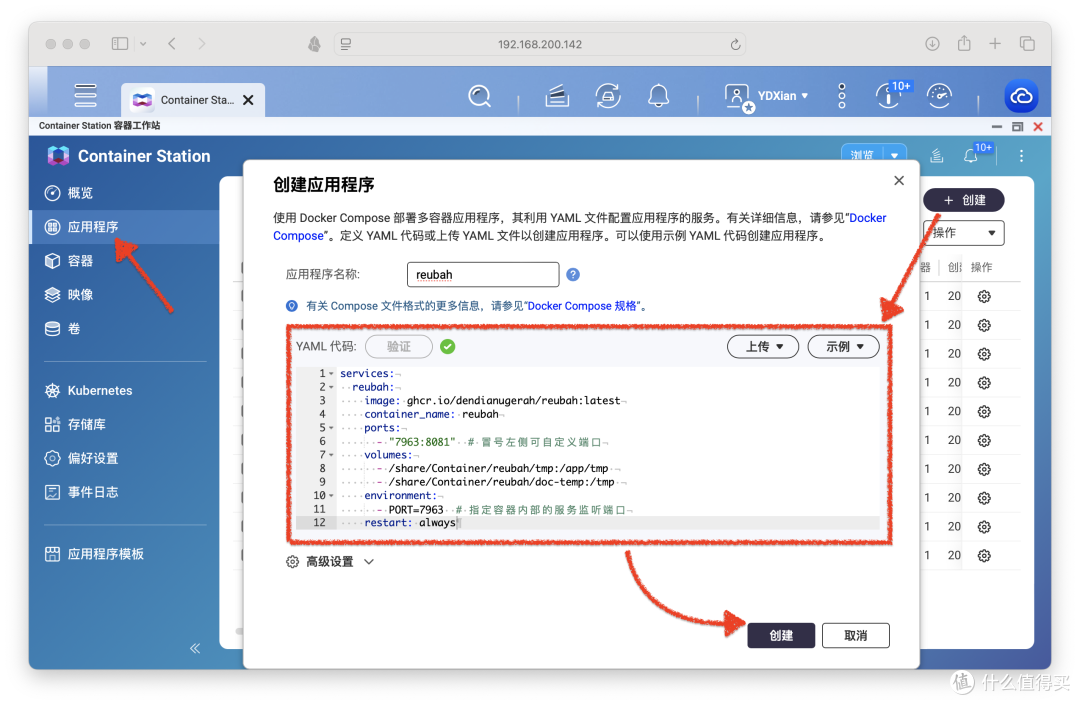
Task: Open the 浏览 dropdown arrow in header
Action: coord(895,155)
